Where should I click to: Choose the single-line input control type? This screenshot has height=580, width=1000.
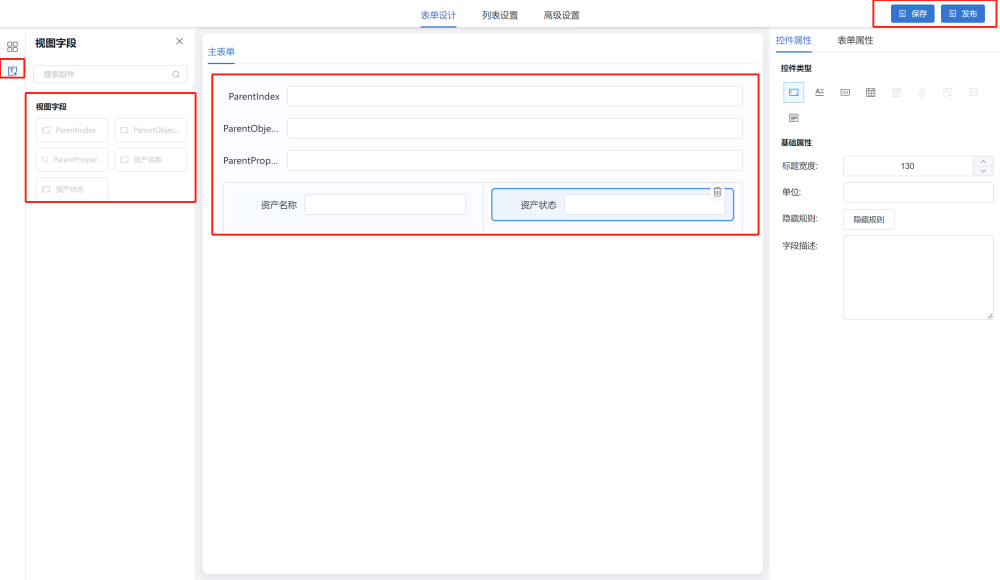[793, 92]
